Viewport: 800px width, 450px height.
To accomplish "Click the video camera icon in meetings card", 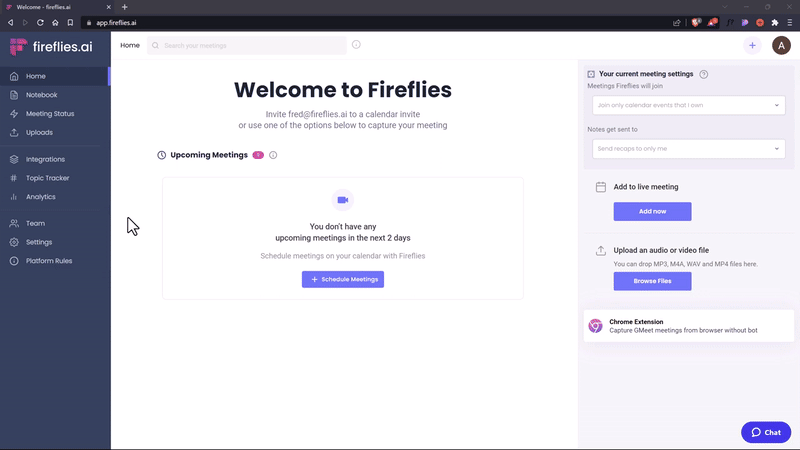I will pyautogui.click(x=343, y=200).
